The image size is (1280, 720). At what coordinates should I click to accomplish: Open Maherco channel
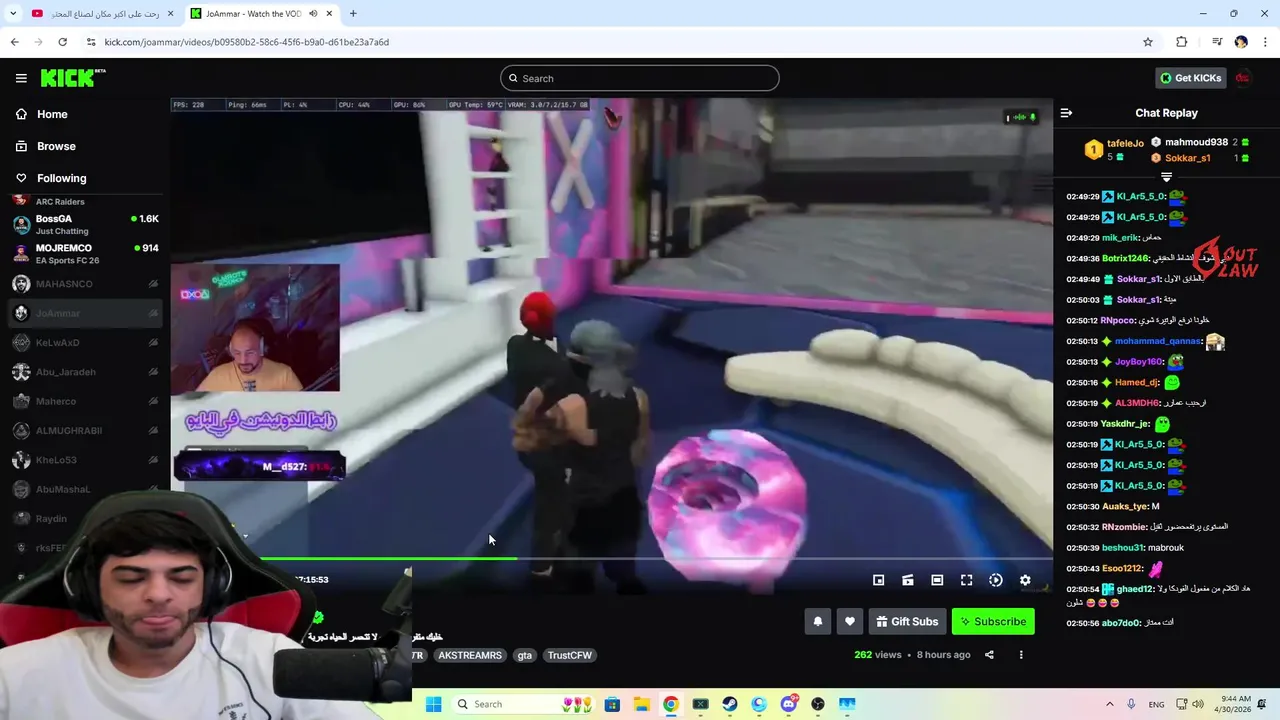pyautogui.click(x=85, y=401)
